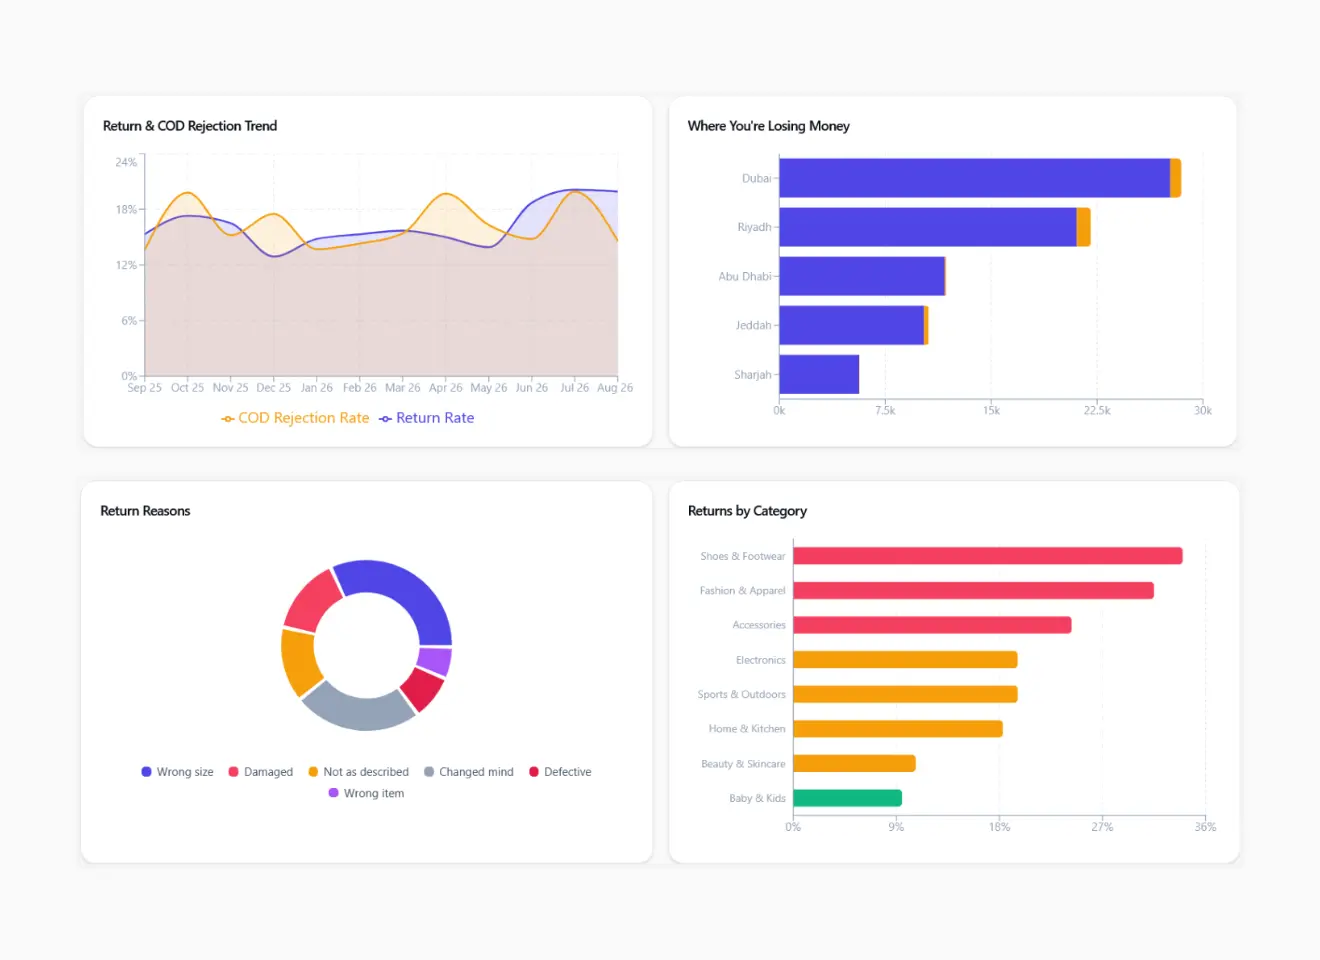
Task: Click the orange segment of the Riyadh bar
Action: [x=1084, y=227]
